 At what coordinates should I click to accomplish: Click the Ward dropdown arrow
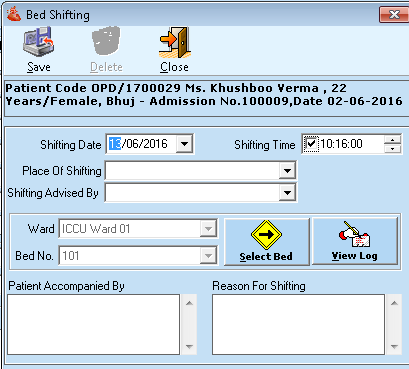pyautogui.click(x=208, y=229)
